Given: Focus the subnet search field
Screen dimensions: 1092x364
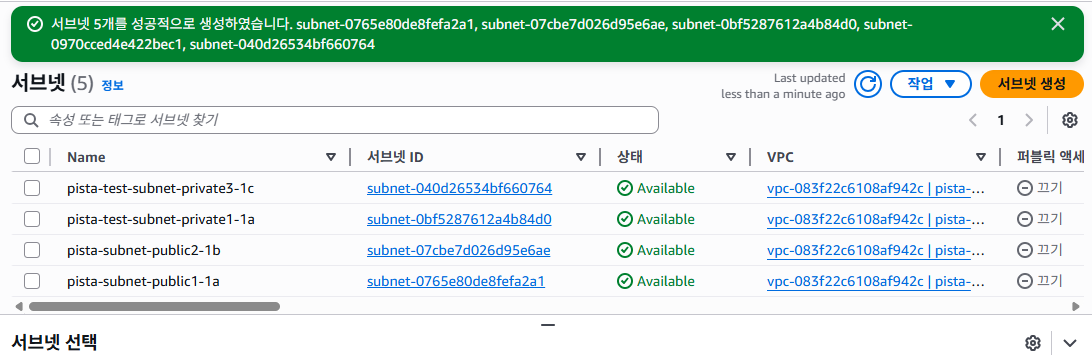Looking at the screenshot, I should tap(335, 120).
